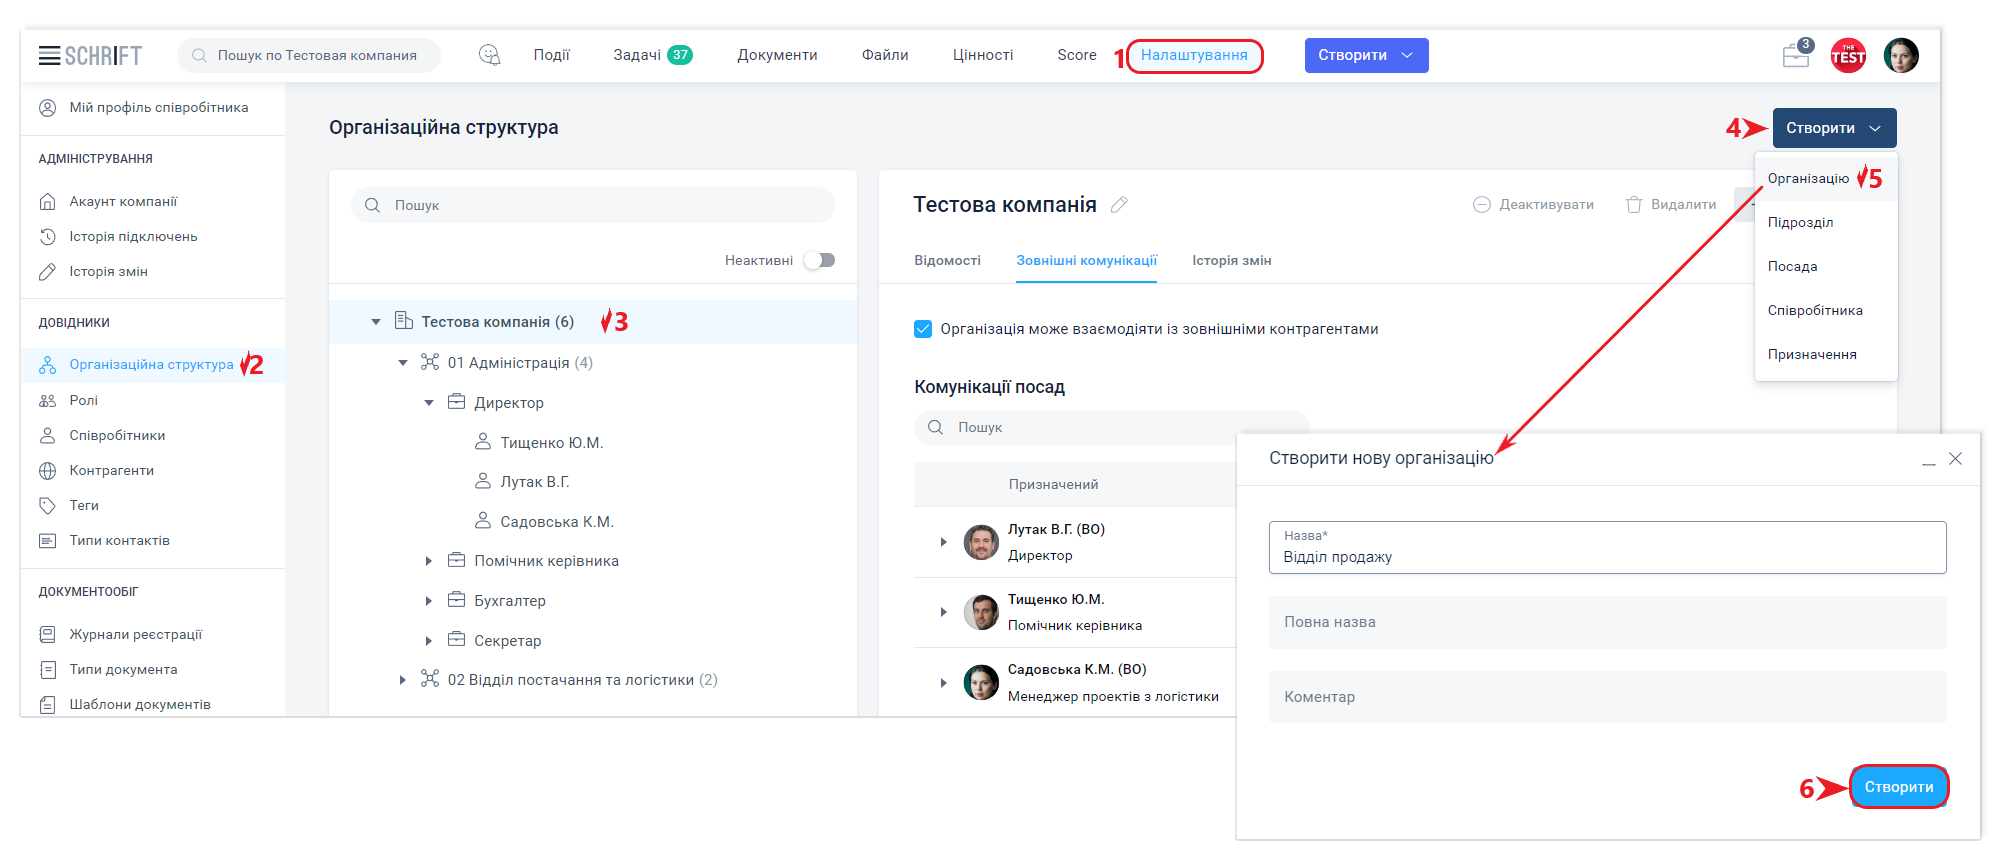Switch to the Історія змін tab
This screenshot has height=863, width=2003.
click(x=1231, y=261)
